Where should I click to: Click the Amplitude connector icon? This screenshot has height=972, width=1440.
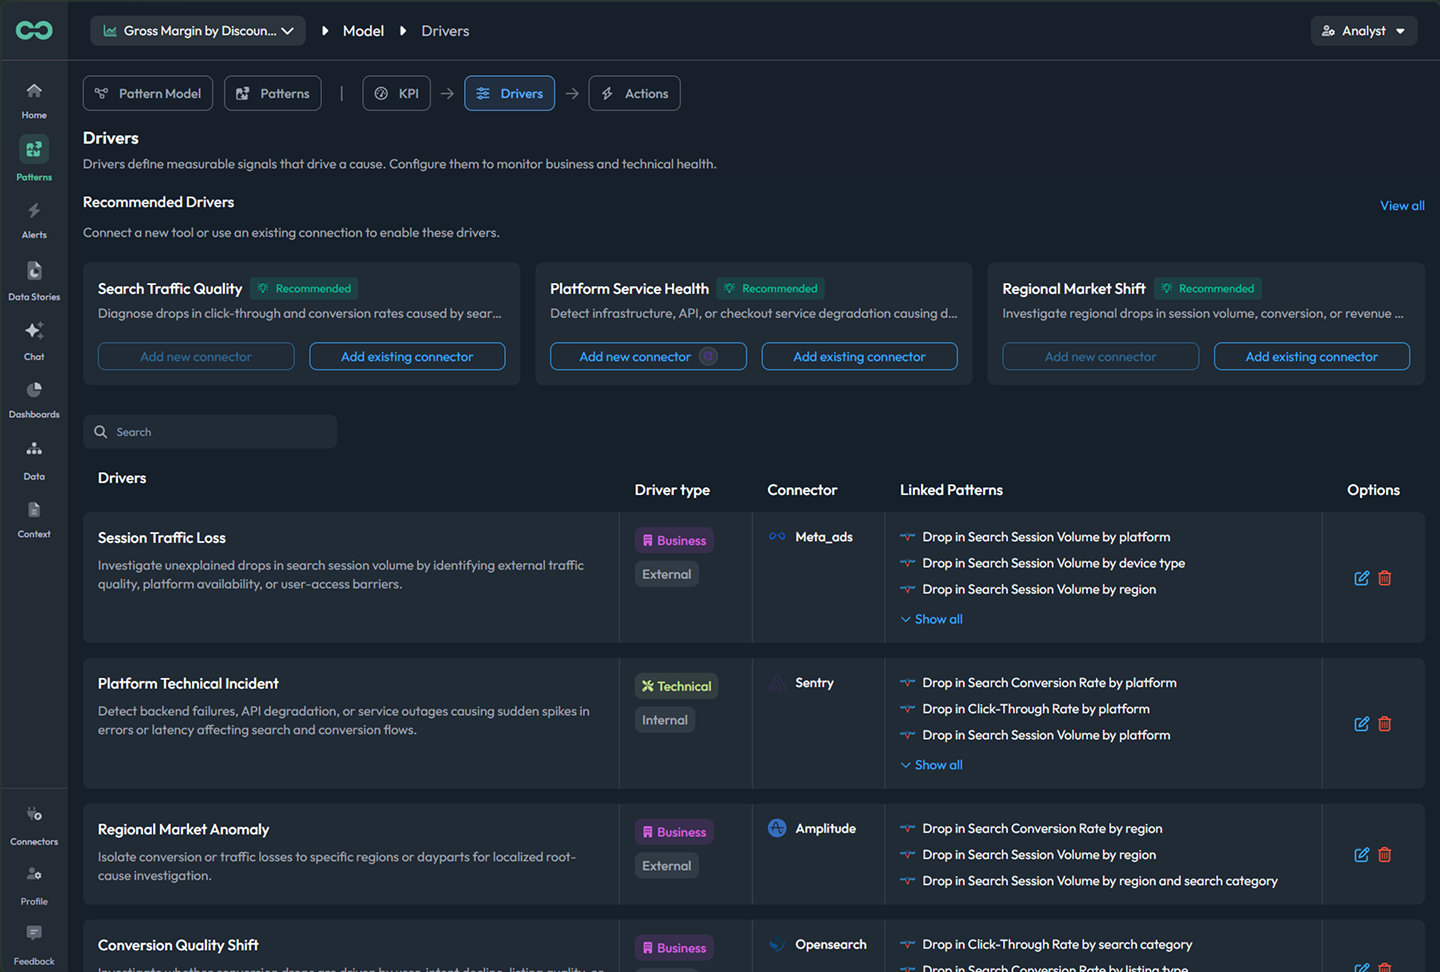point(777,828)
